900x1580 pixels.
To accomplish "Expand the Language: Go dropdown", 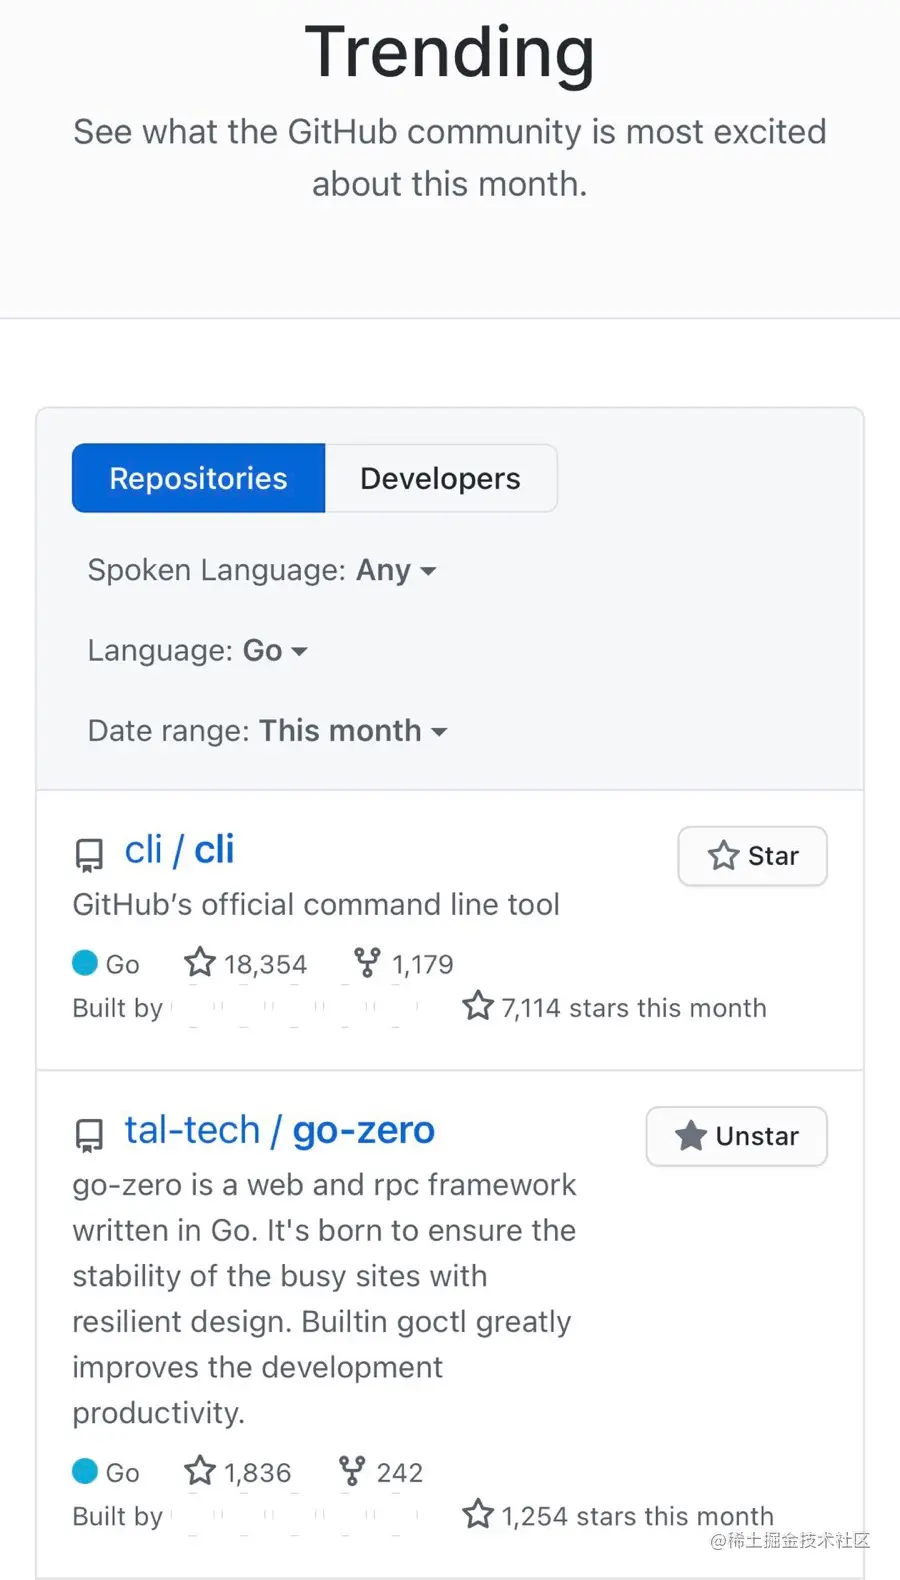I will [x=197, y=650].
